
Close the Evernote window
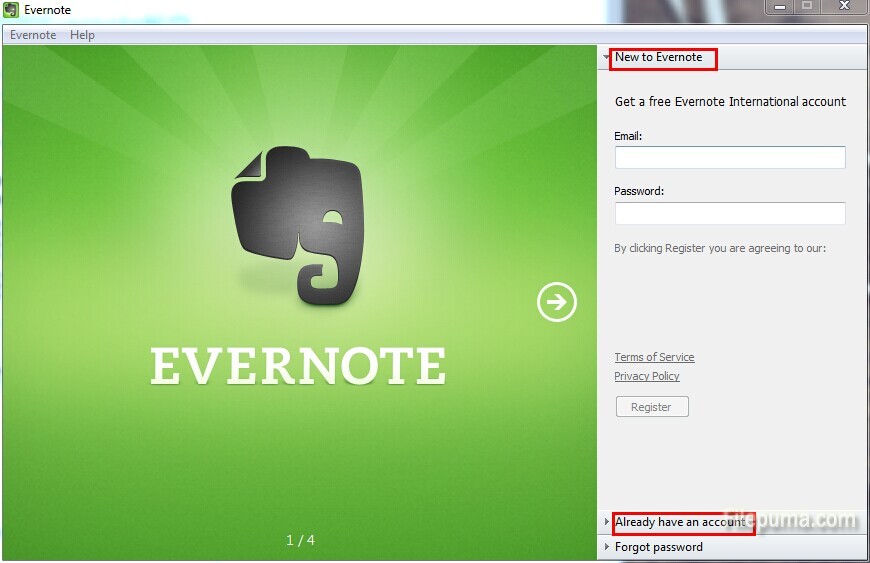pos(845,6)
